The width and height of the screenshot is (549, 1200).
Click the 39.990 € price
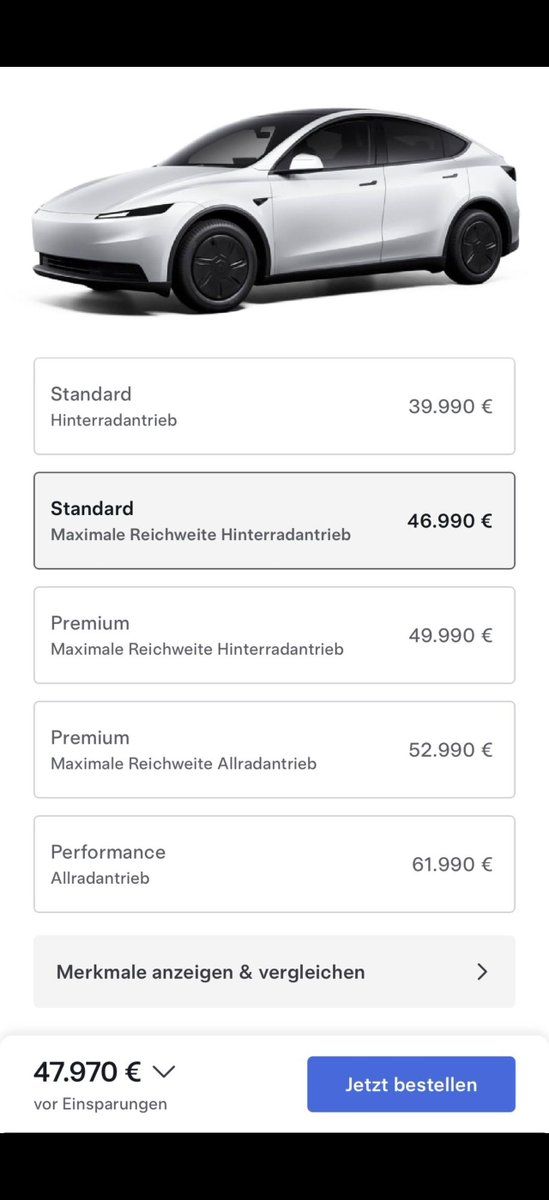pyautogui.click(x=450, y=406)
